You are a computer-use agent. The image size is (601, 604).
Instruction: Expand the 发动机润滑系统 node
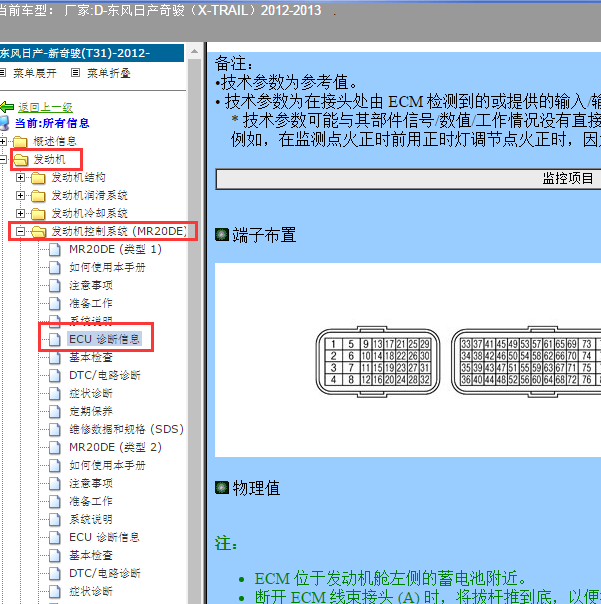[x=20, y=195]
